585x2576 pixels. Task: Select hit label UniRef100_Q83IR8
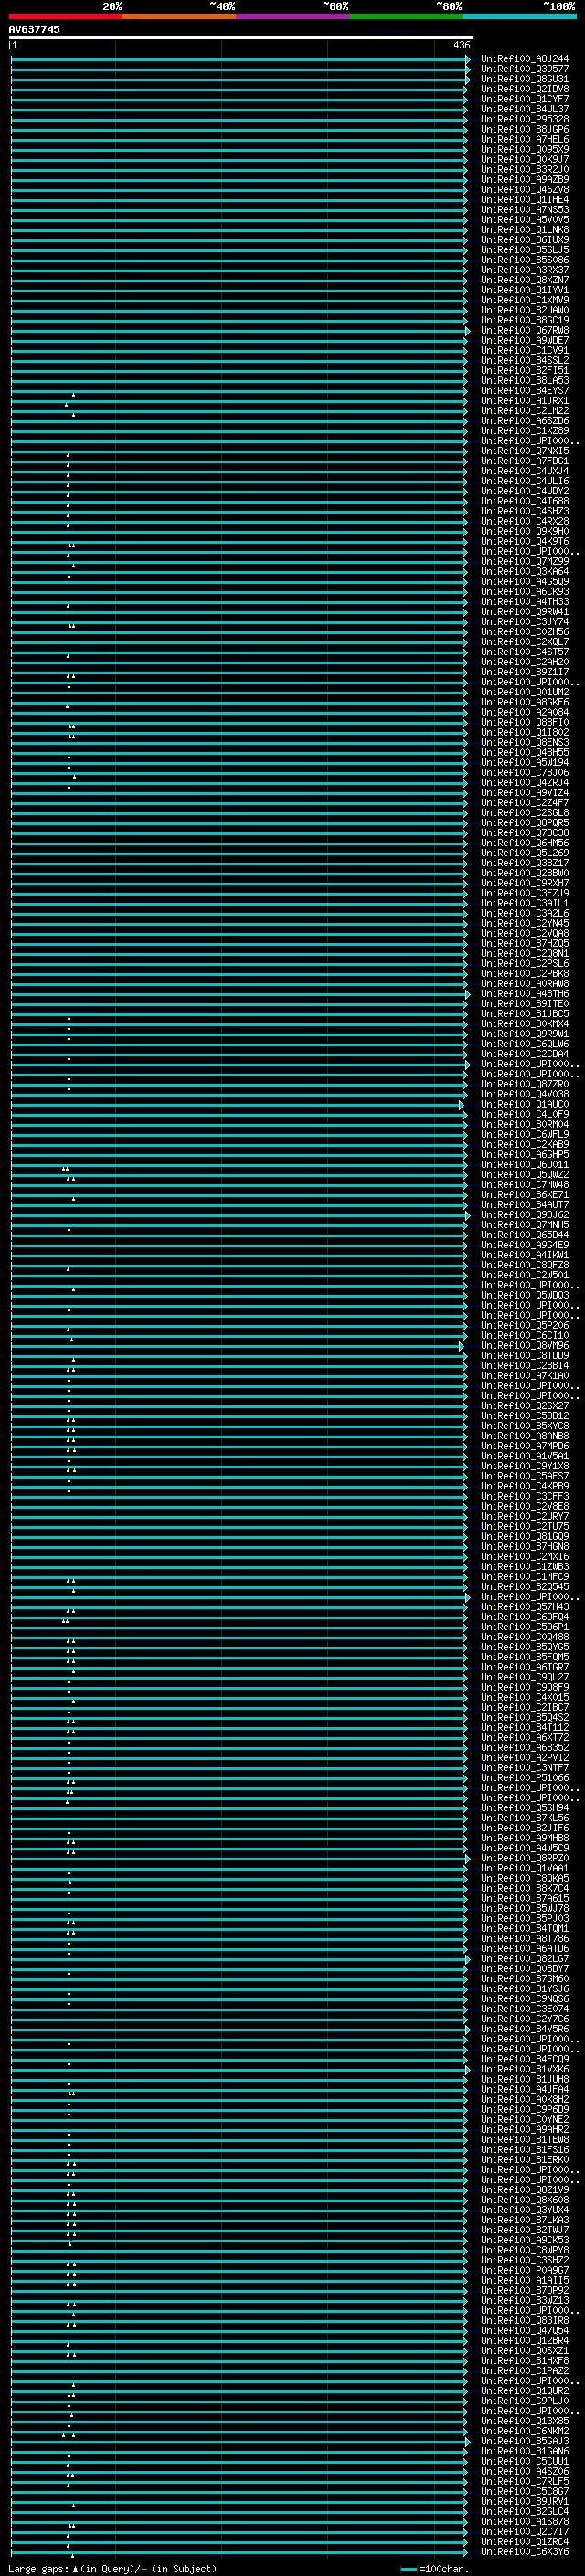click(524, 2320)
